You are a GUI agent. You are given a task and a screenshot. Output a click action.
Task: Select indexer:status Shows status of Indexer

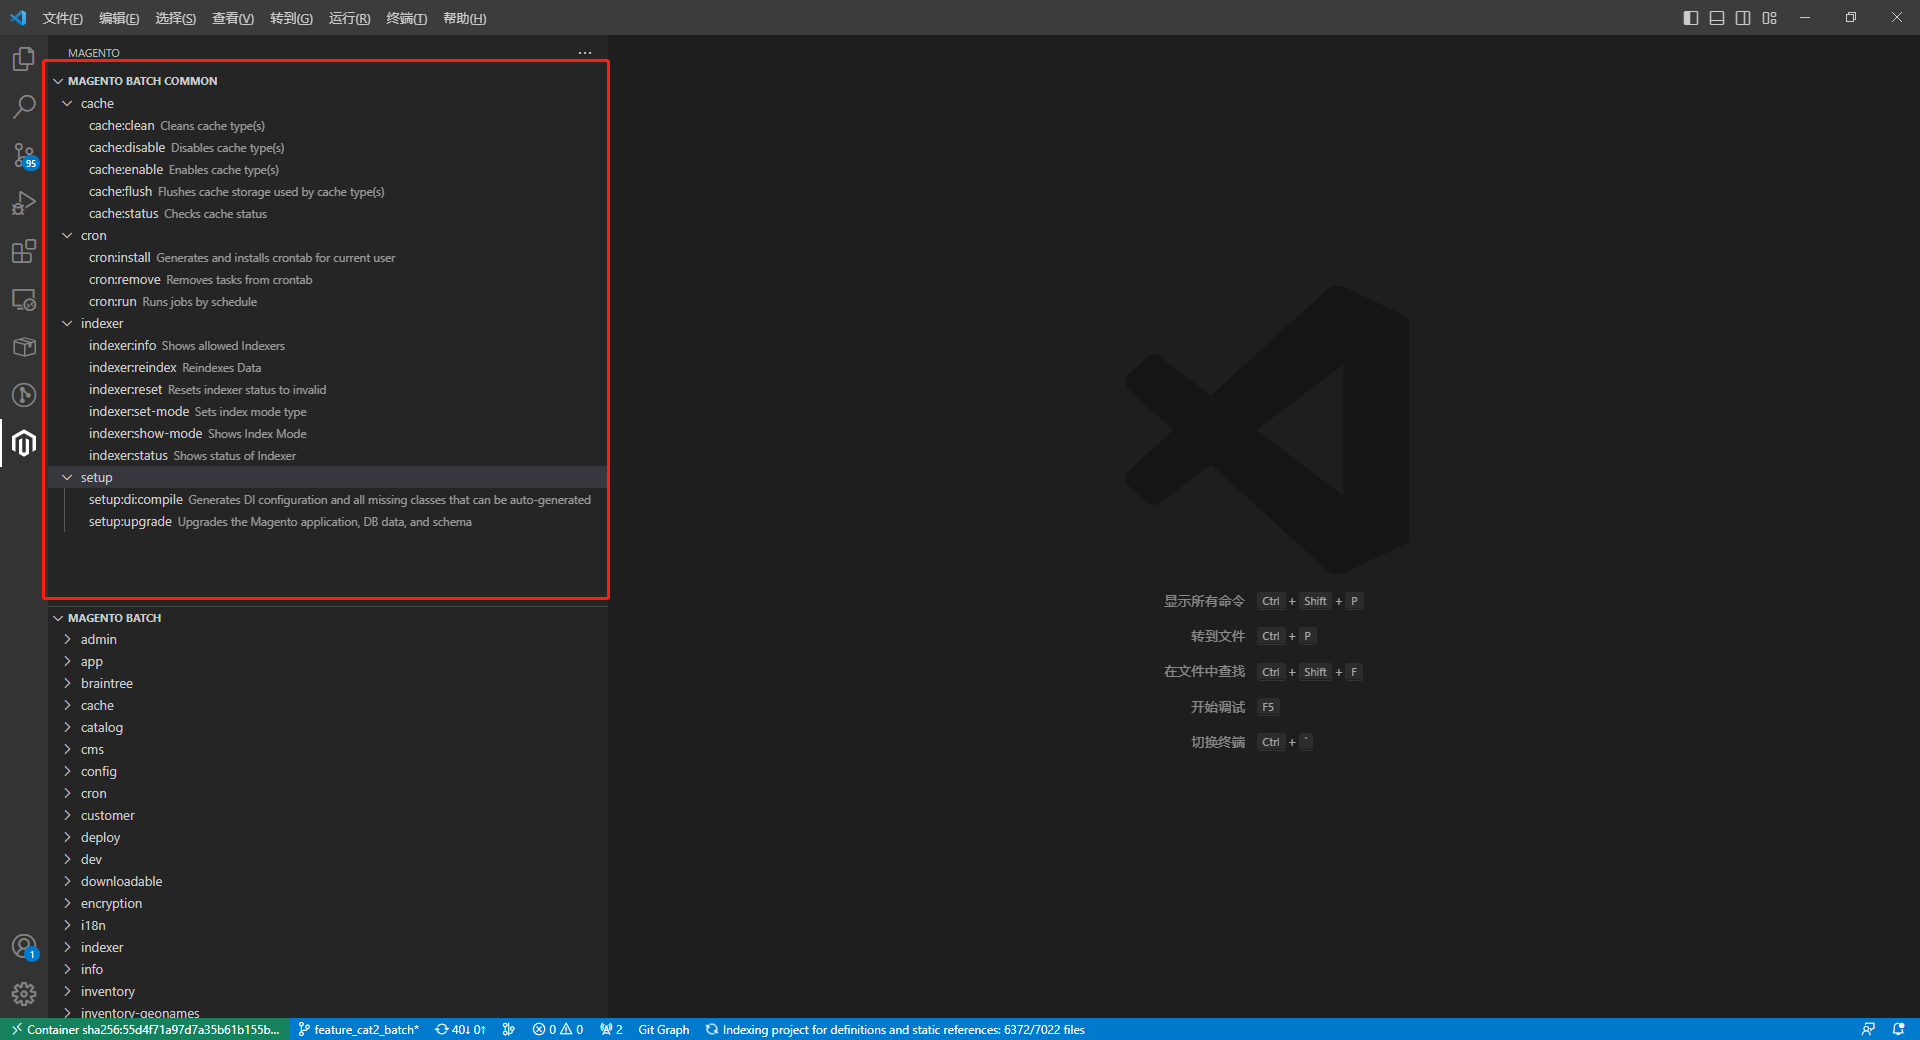327,455
